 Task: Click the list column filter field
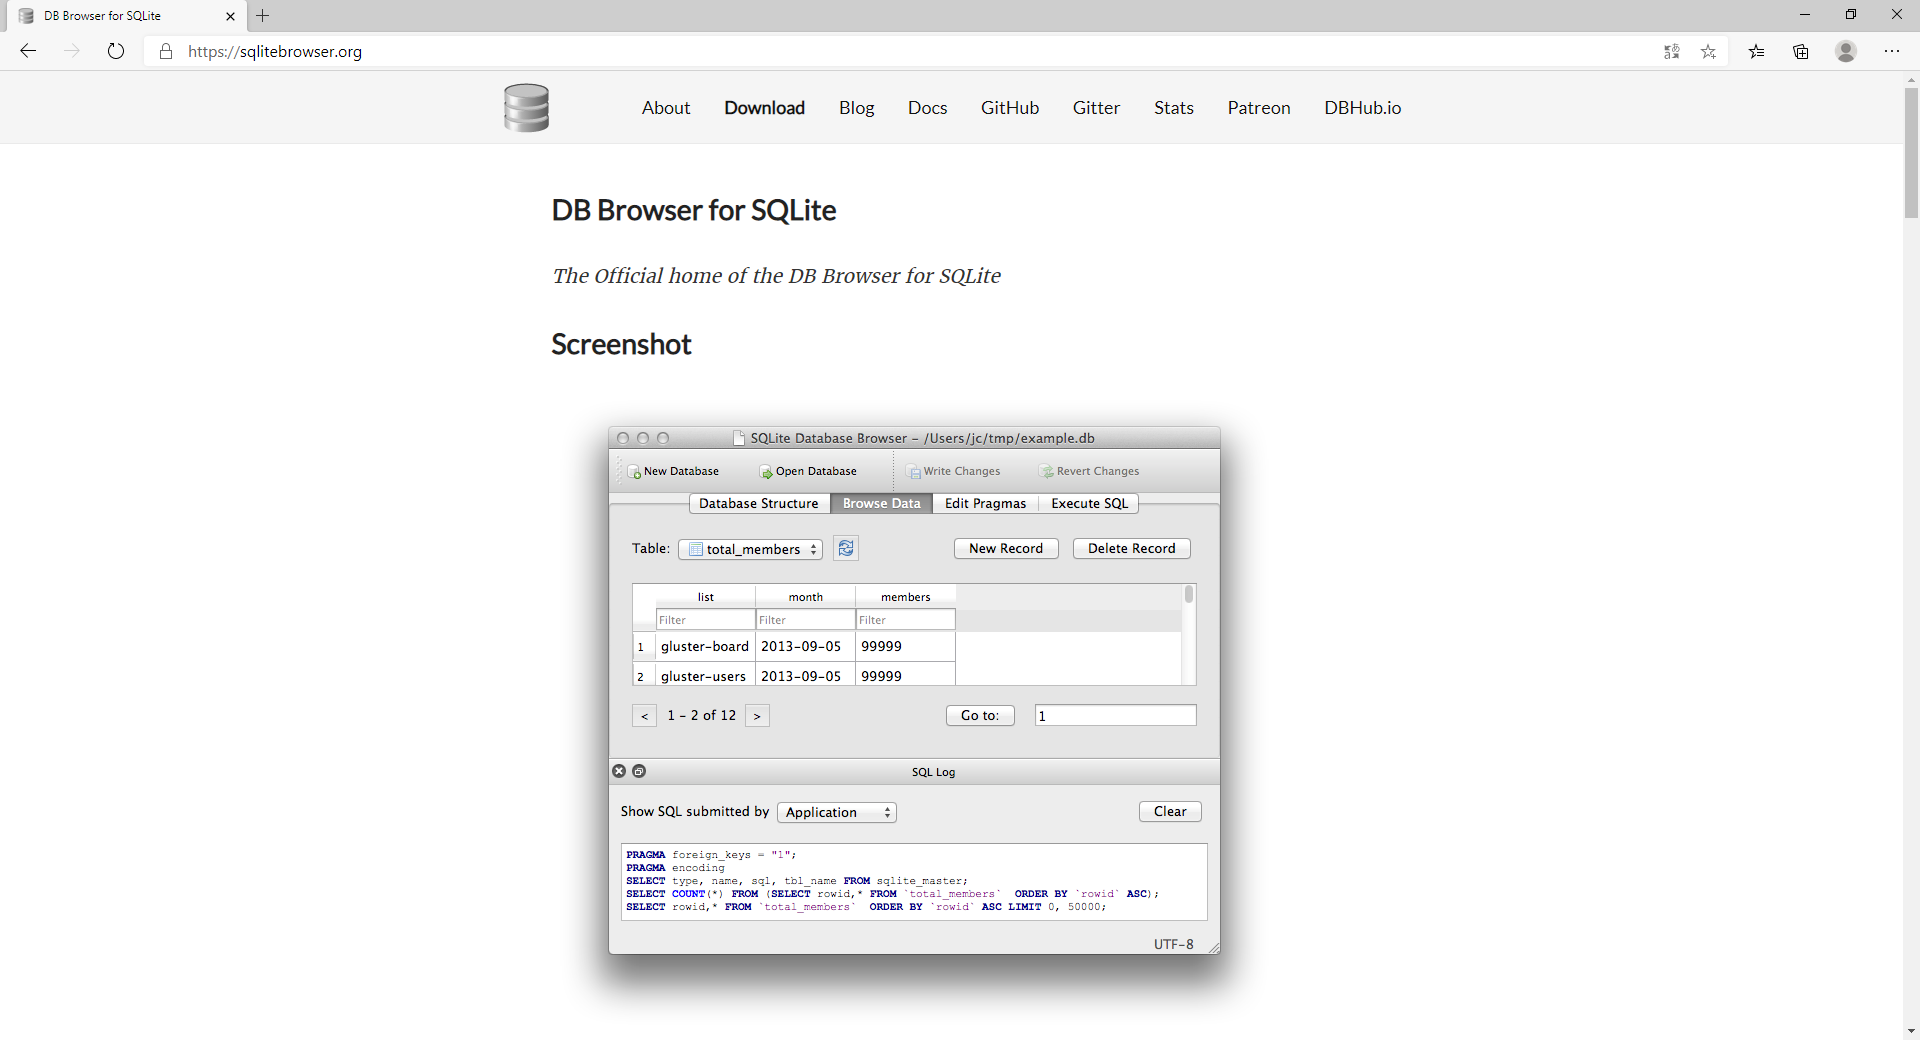click(x=705, y=620)
